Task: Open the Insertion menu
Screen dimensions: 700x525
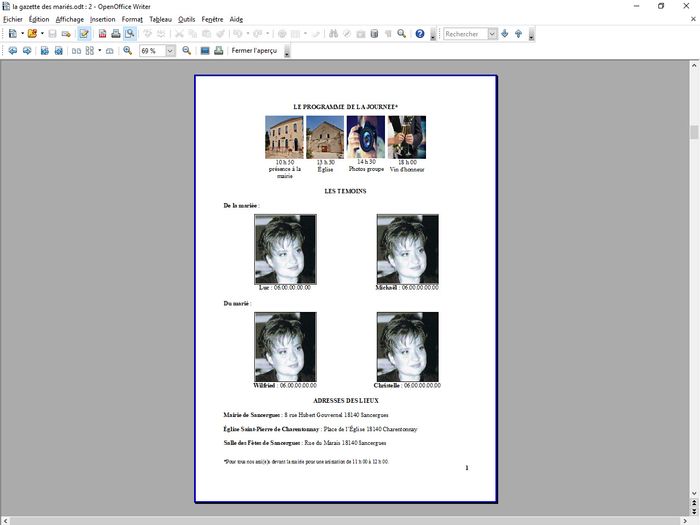Action: tap(103, 19)
